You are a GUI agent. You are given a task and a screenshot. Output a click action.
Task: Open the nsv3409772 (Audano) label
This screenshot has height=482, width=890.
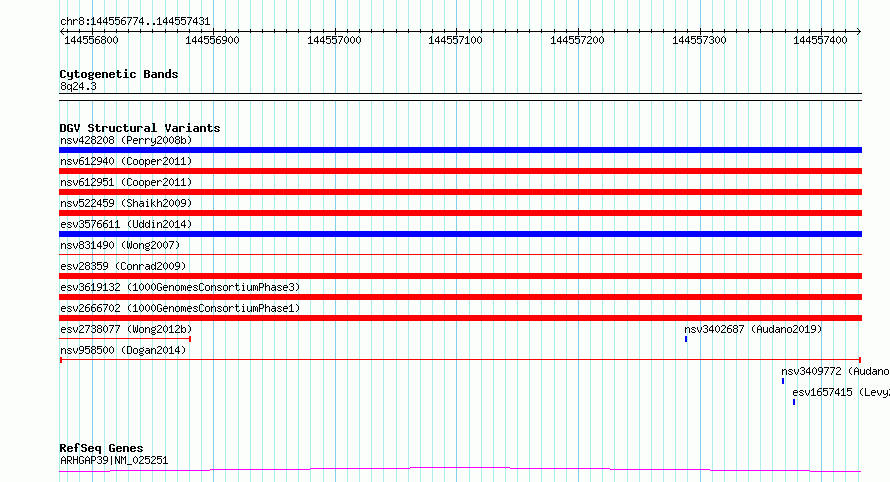(835, 371)
